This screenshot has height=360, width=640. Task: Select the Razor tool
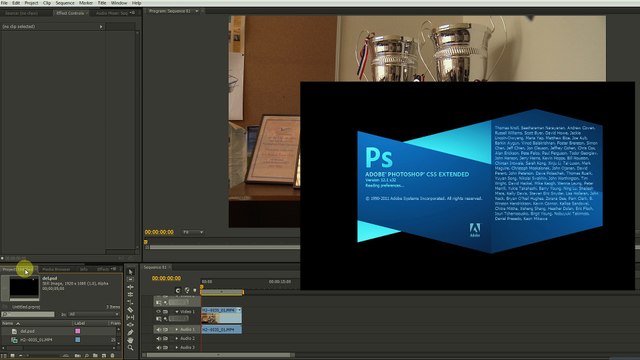(131, 310)
